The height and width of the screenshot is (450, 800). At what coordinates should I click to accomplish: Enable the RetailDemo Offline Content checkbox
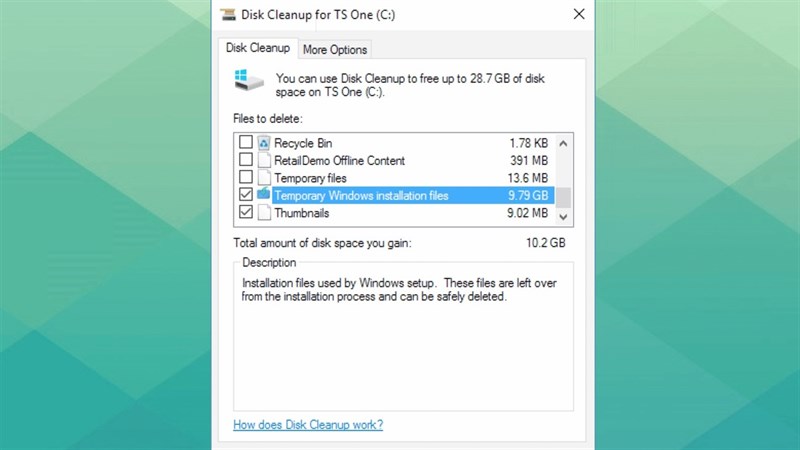246,159
